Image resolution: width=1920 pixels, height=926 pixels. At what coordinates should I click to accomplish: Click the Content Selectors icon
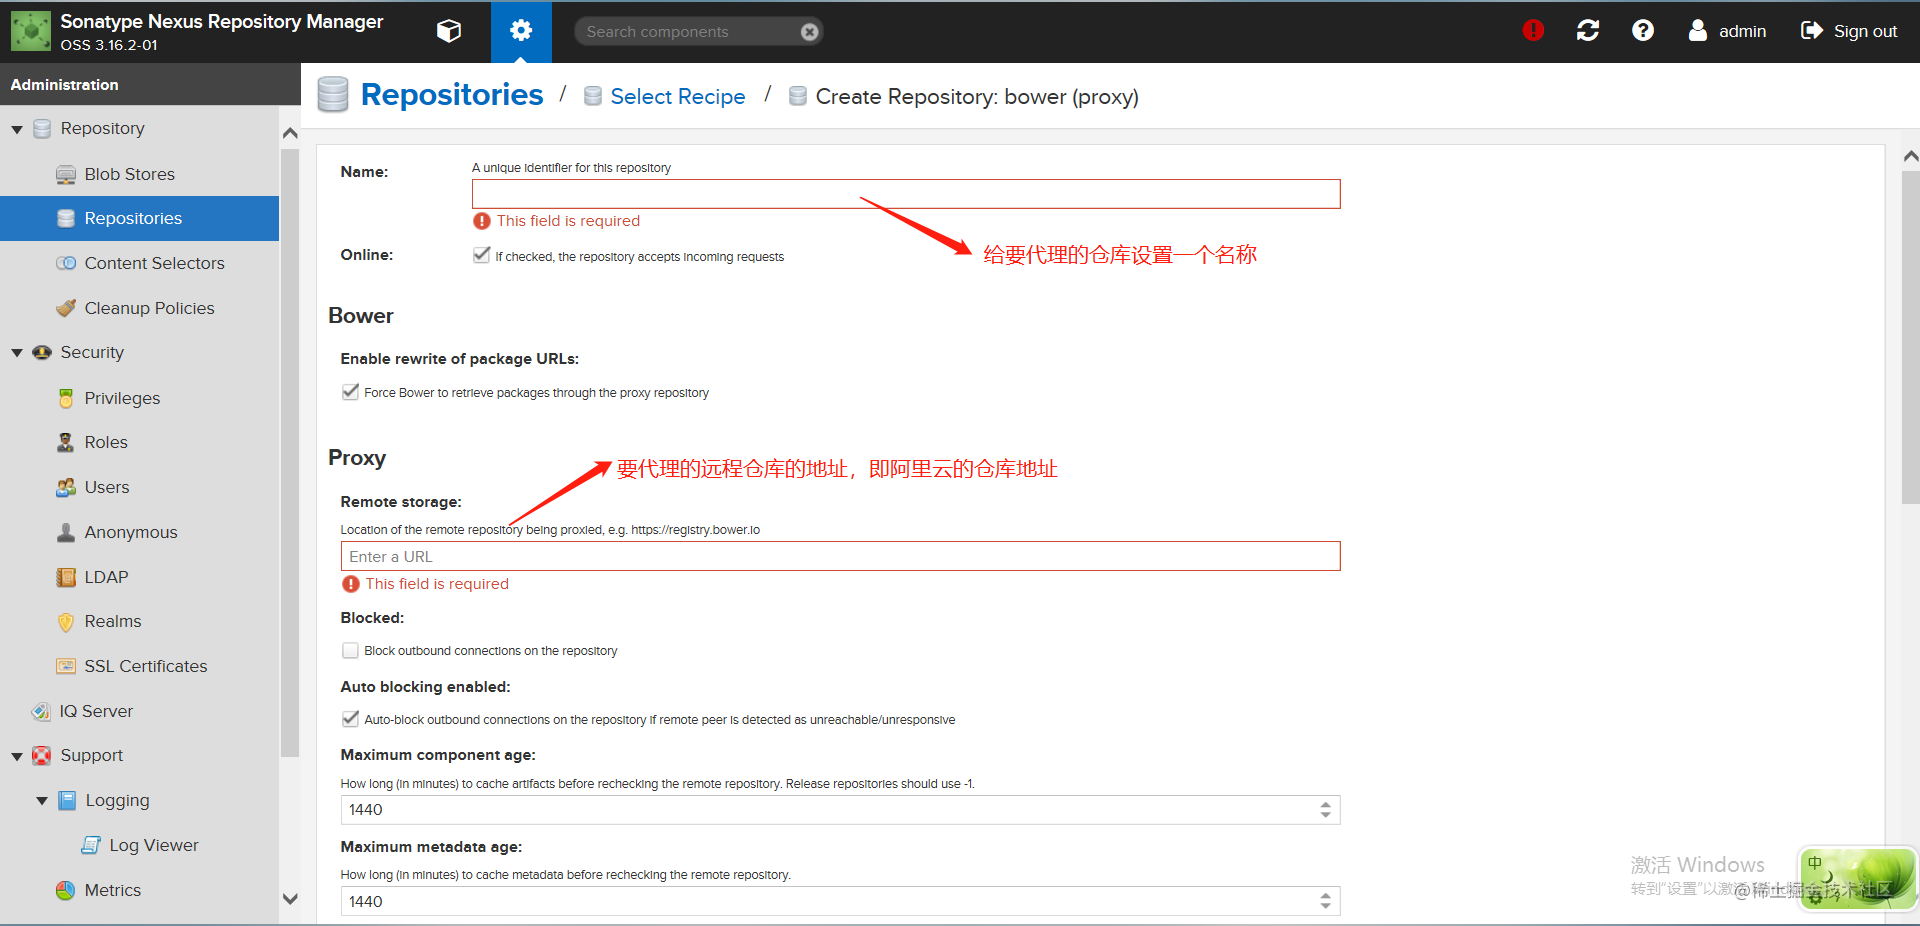[x=66, y=263]
